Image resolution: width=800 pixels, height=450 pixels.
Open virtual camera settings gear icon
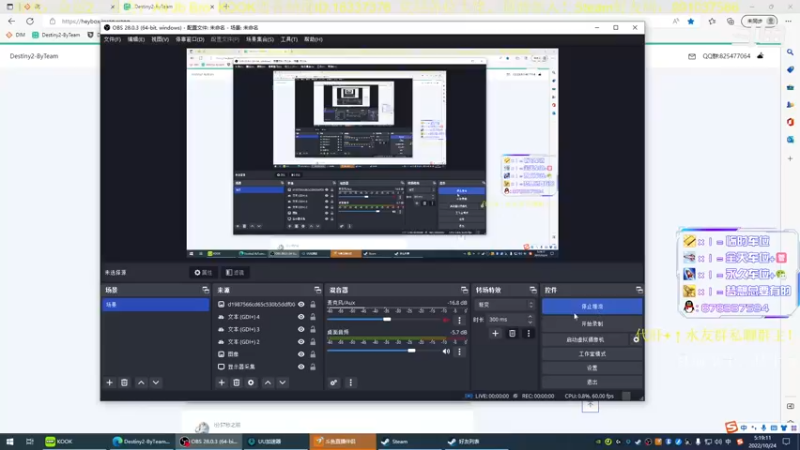(636, 339)
